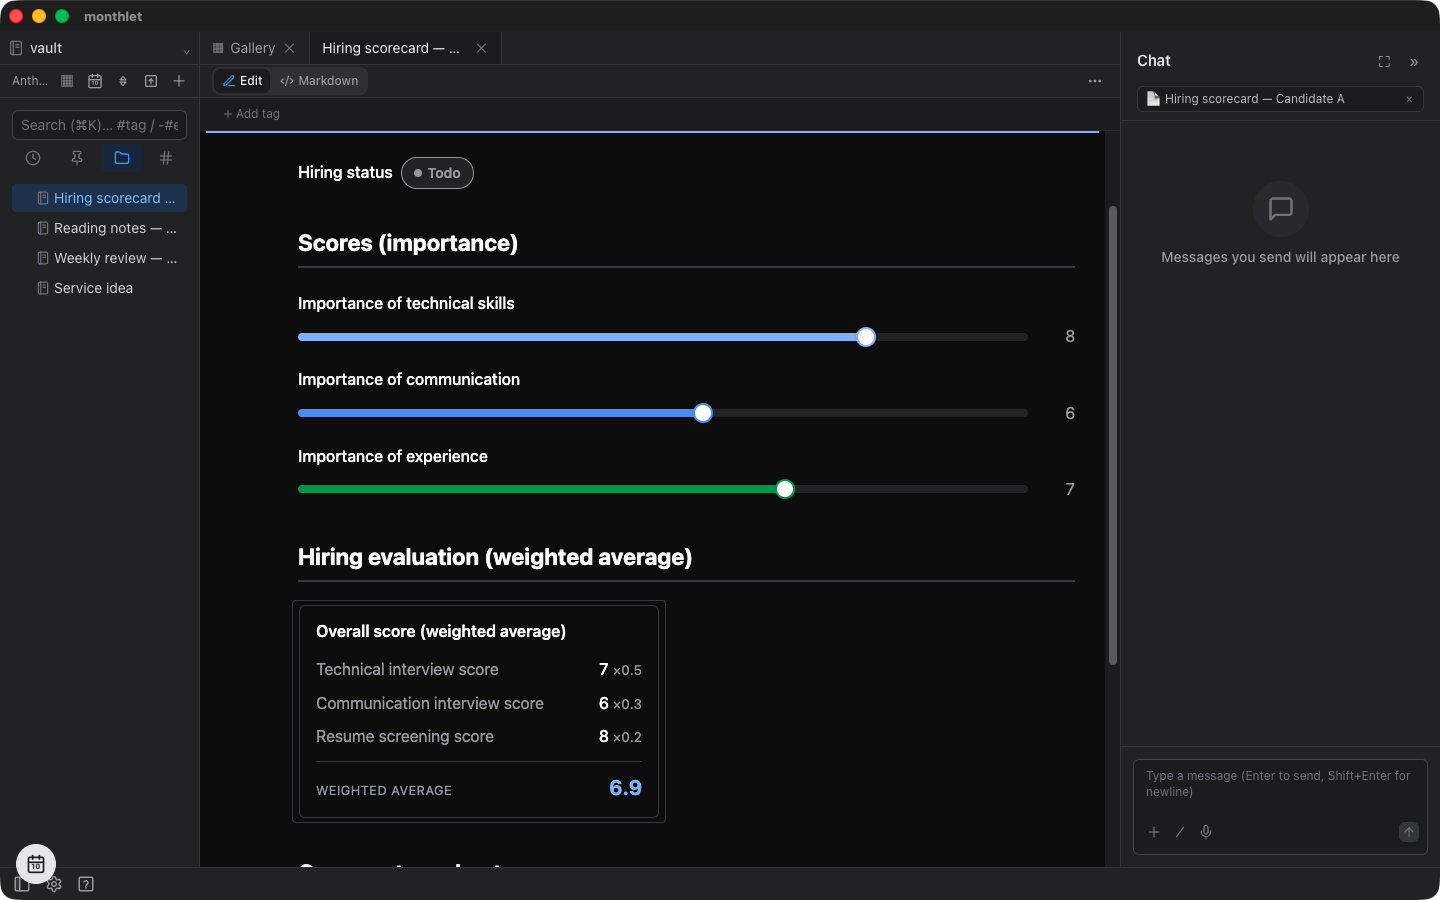Send the chat message with arrow button
The height and width of the screenshot is (900, 1440).
[1409, 832]
